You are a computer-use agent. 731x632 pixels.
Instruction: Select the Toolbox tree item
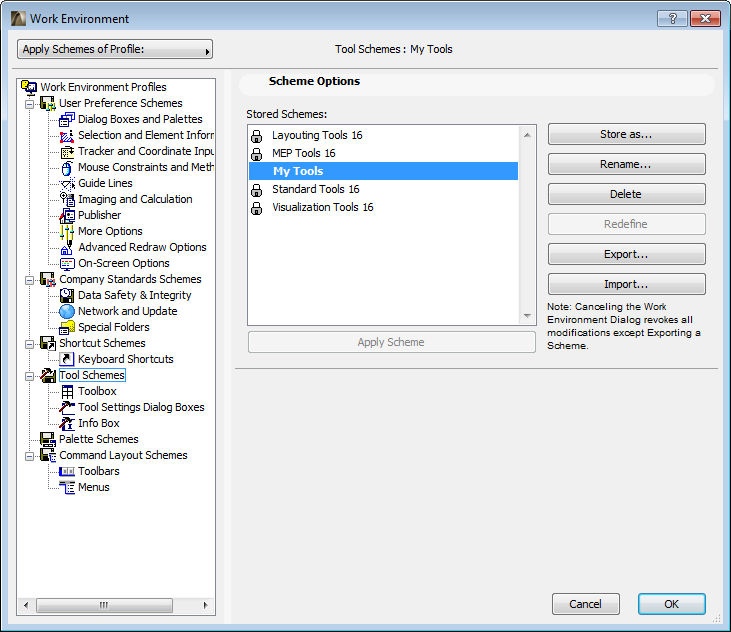97,392
